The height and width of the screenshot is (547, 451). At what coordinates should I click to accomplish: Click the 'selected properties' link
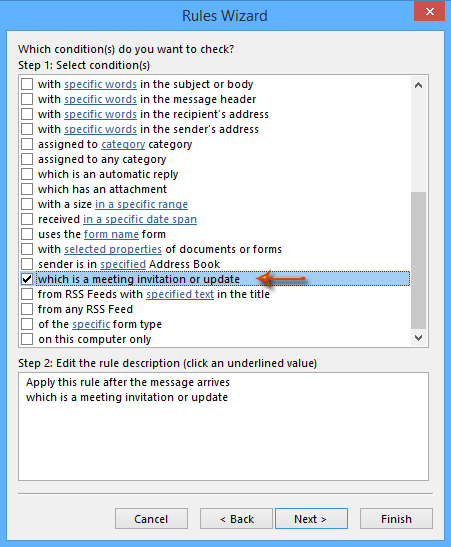tap(113, 249)
